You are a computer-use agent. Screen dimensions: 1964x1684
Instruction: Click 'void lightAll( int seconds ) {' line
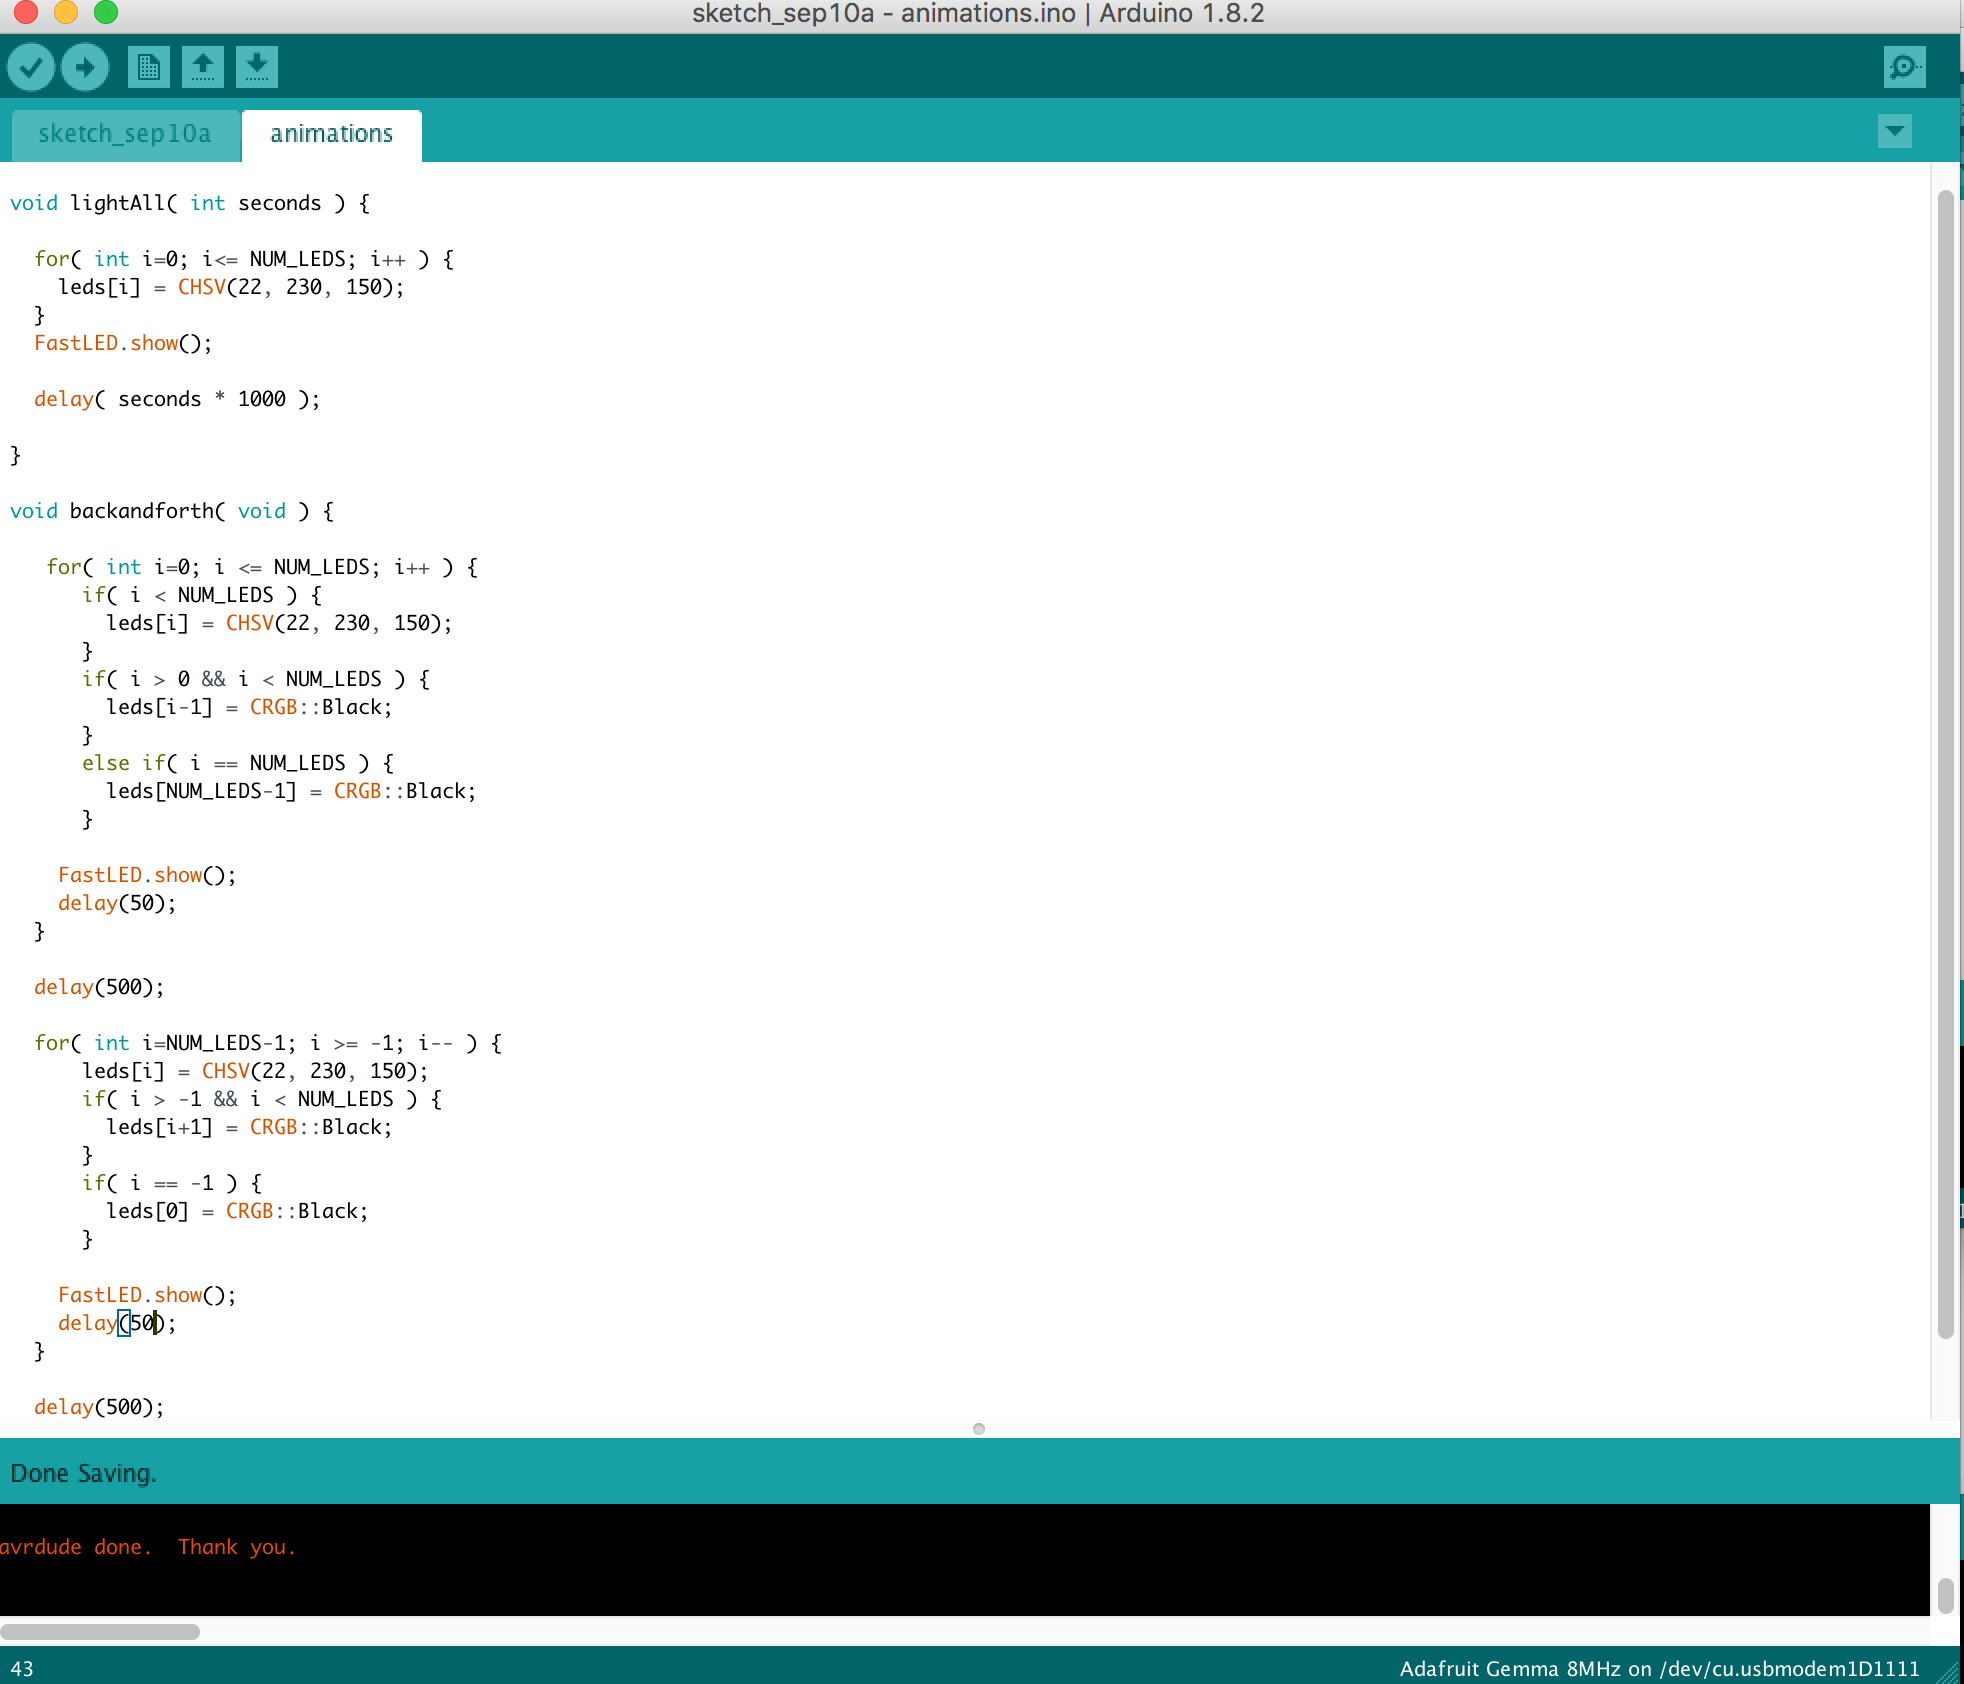[190, 203]
